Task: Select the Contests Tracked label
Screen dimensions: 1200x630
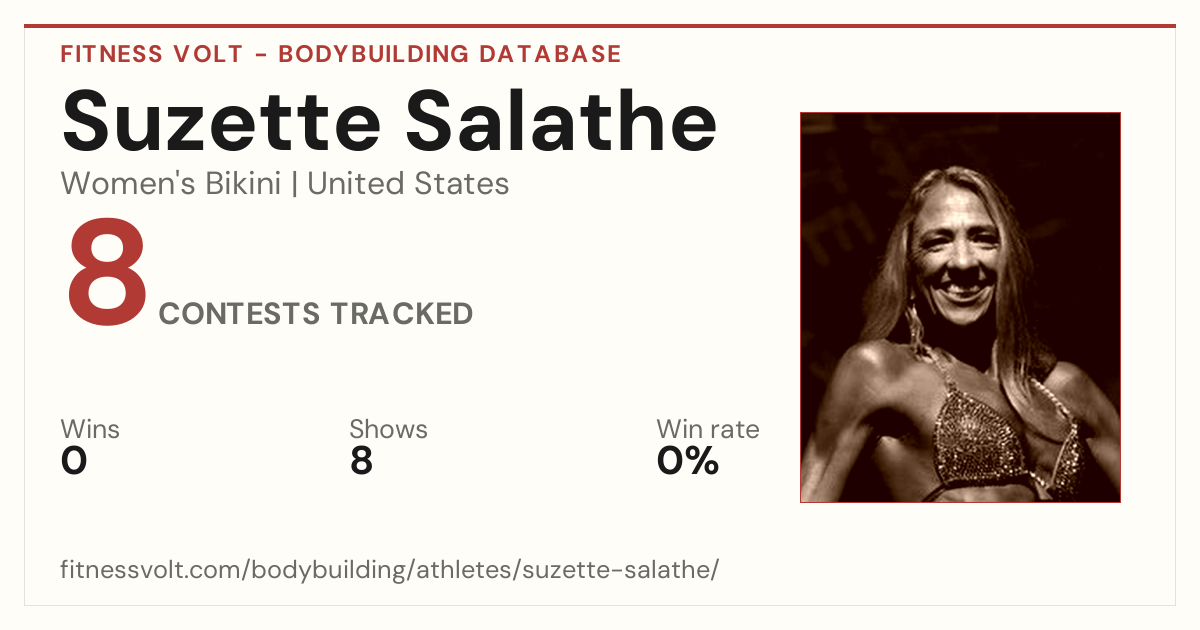Action: click(316, 314)
